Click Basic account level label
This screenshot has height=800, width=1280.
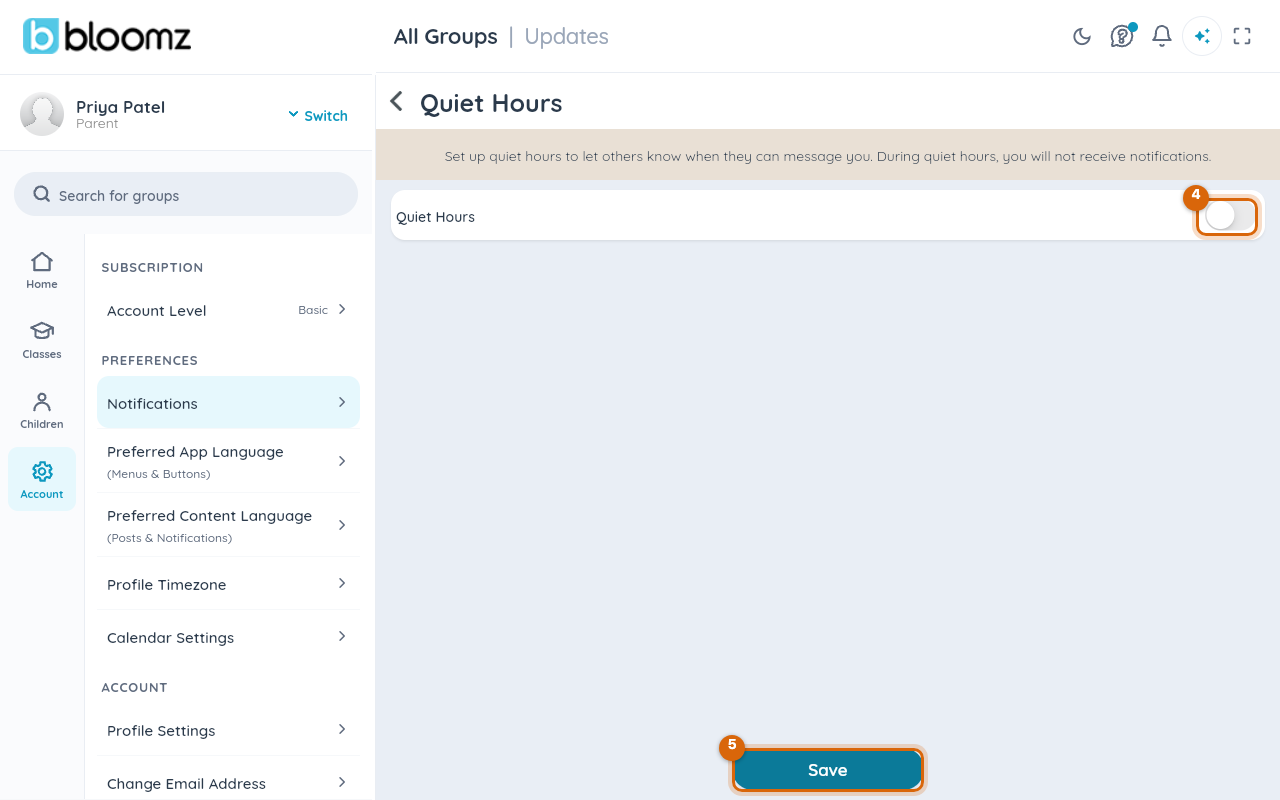click(x=313, y=310)
